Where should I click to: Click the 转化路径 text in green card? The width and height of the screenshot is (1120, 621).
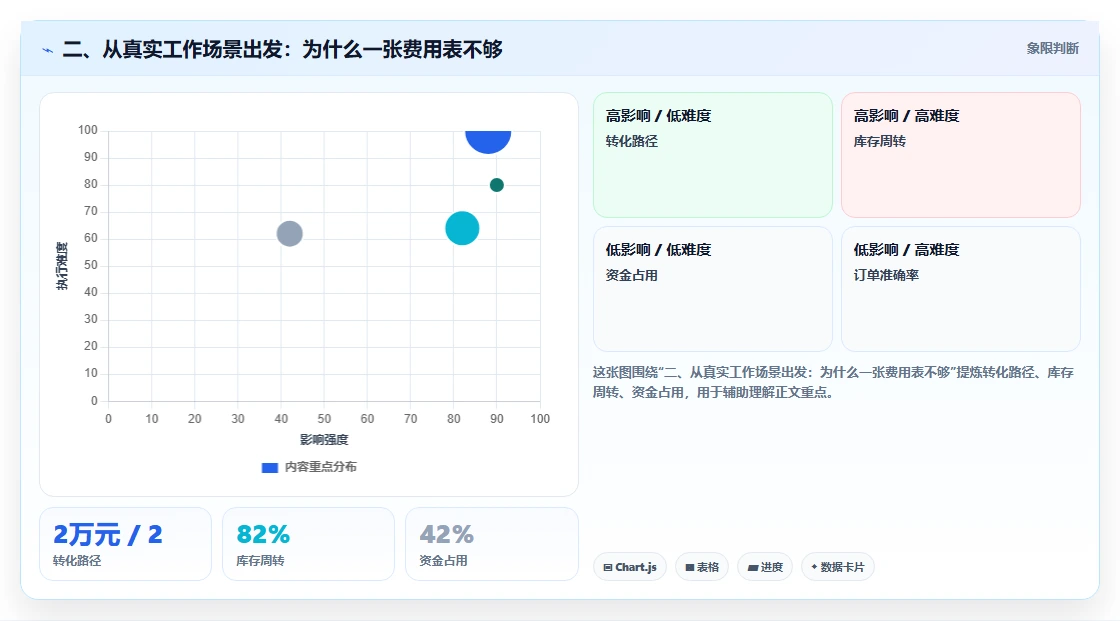pyautogui.click(x=631, y=141)
